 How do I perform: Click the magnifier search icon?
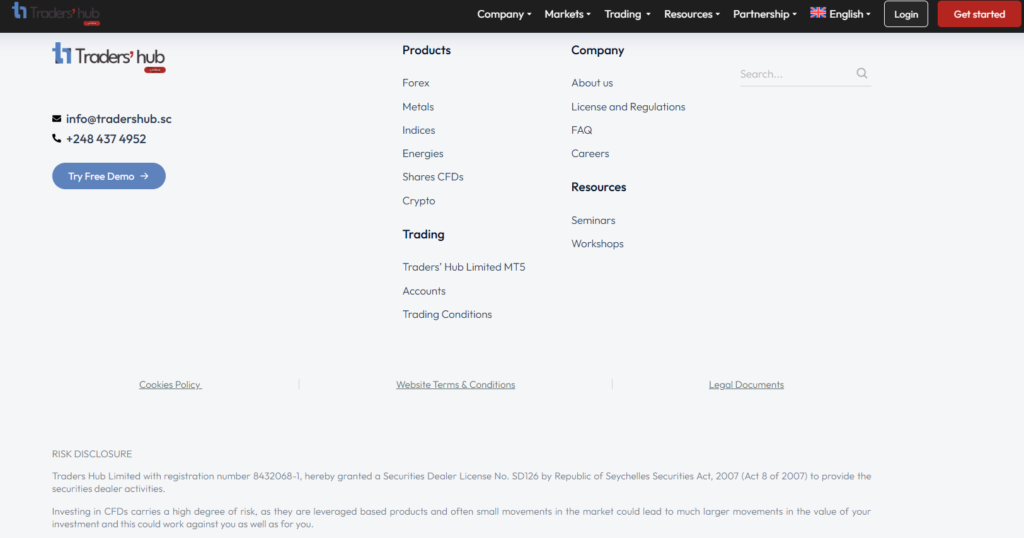(862, 73)
